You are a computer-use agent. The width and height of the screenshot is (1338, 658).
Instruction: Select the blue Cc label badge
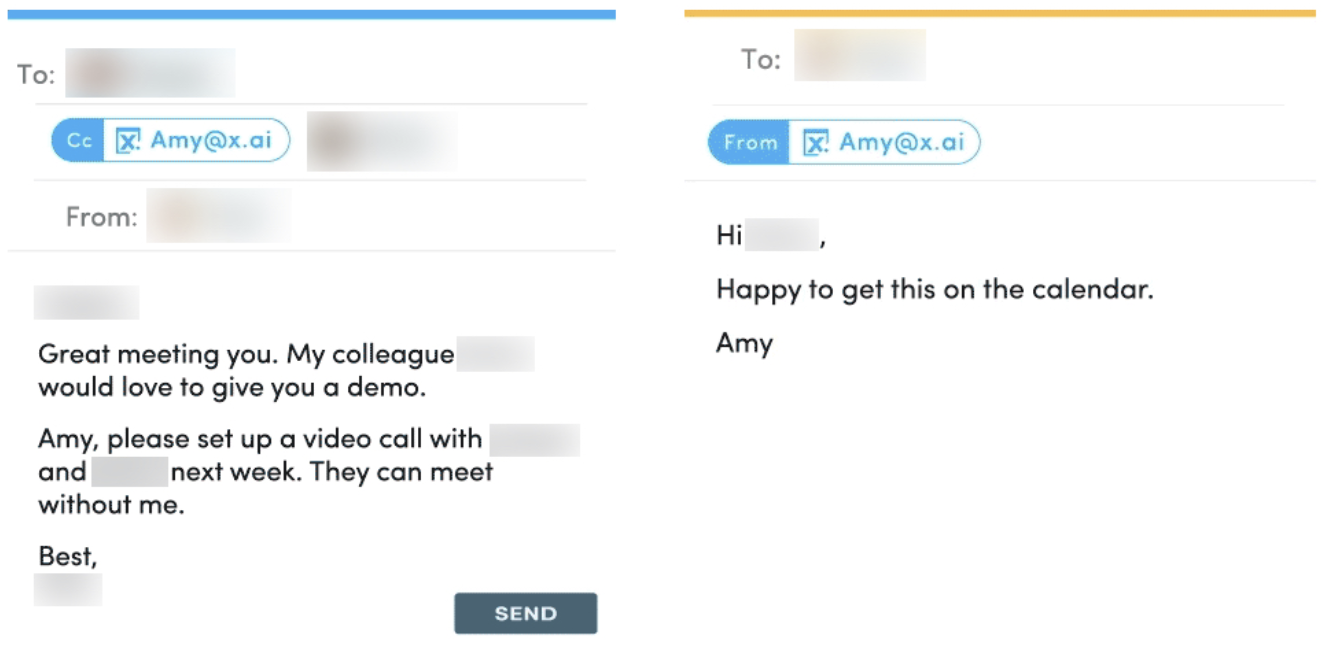point(79,141)
